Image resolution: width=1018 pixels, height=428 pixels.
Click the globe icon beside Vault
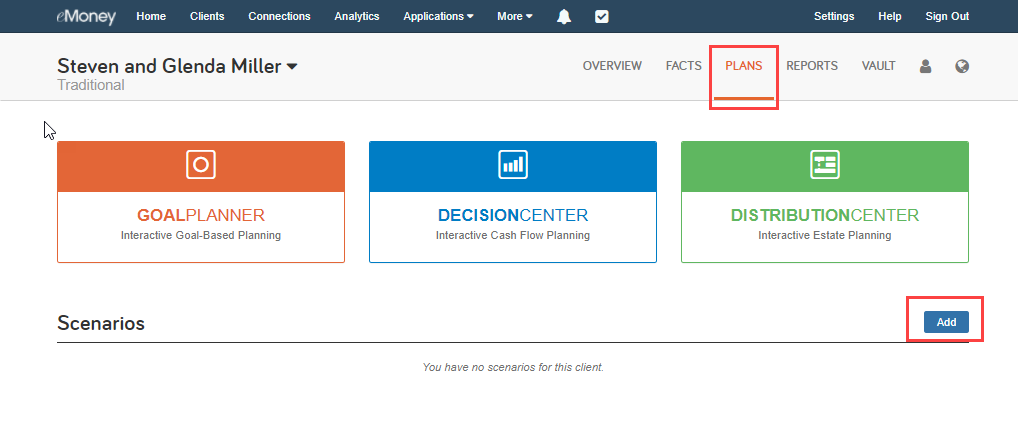point(962,66)
